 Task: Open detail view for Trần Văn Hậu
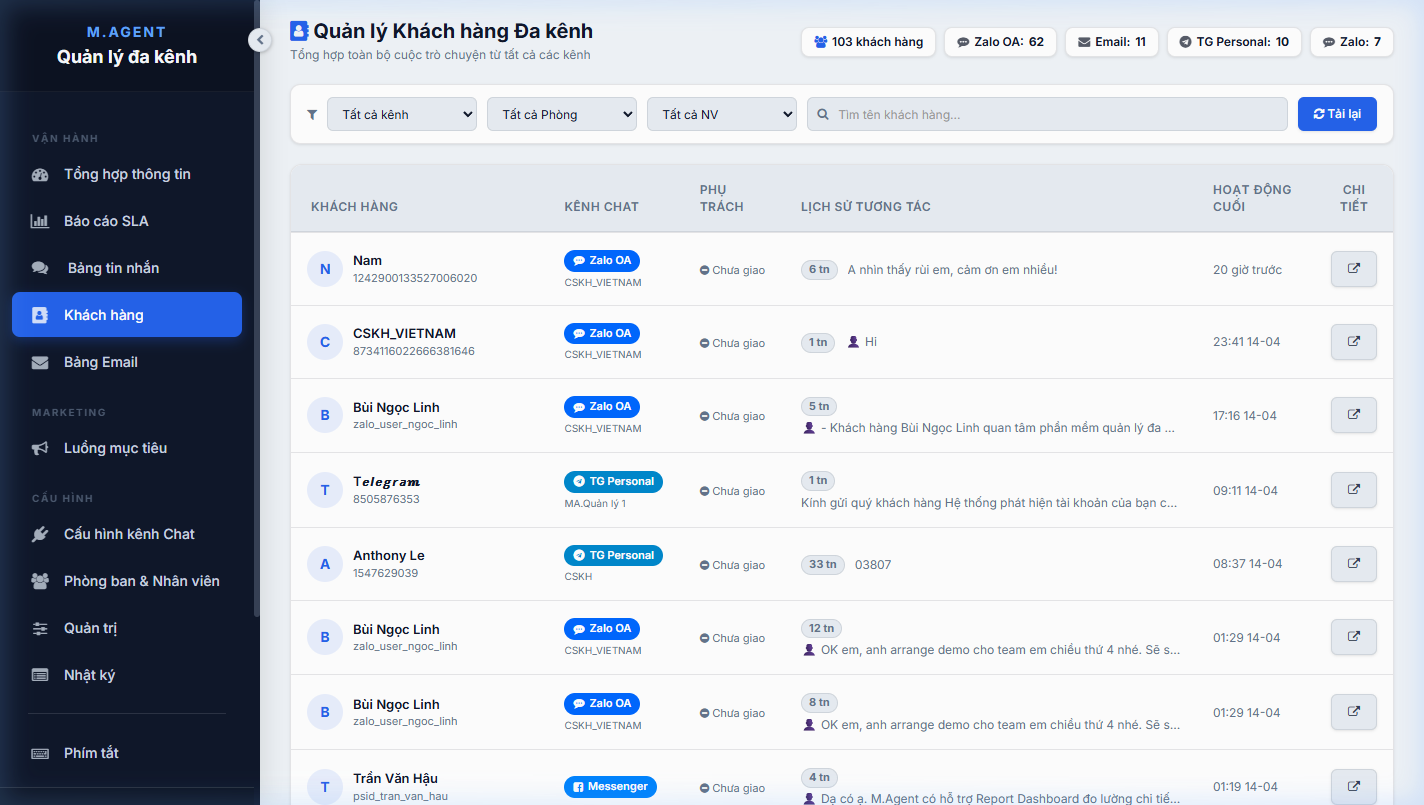(x=1353, y=787)
